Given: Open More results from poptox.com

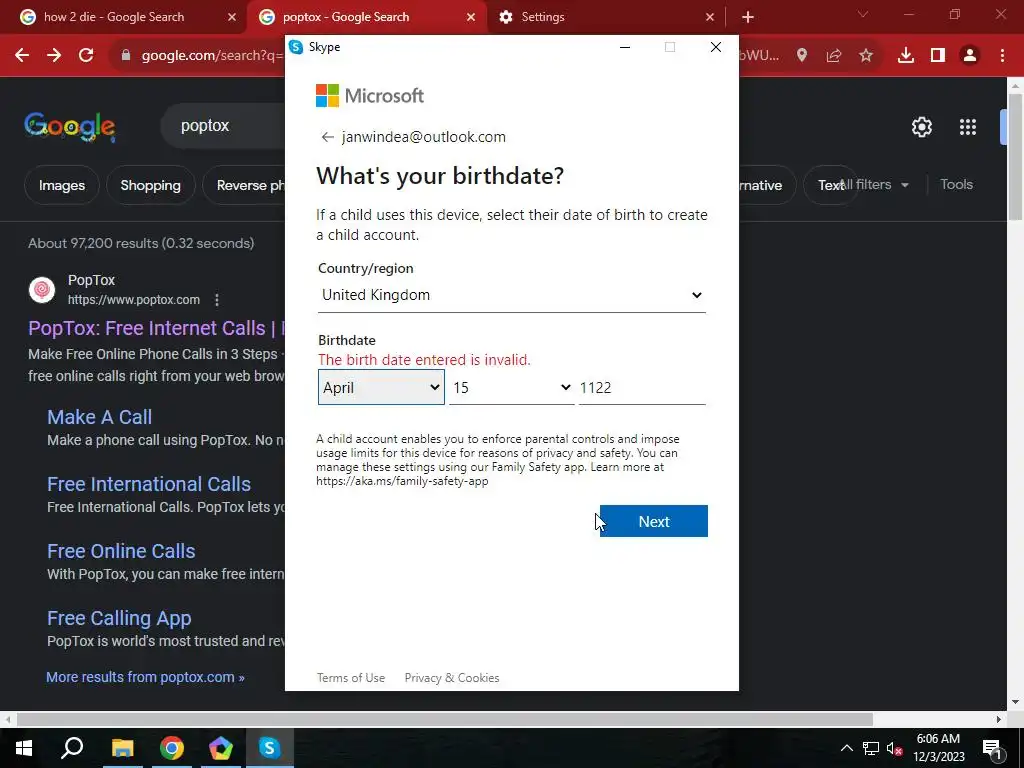Looking at the screenshot, I should click(145, 677).
